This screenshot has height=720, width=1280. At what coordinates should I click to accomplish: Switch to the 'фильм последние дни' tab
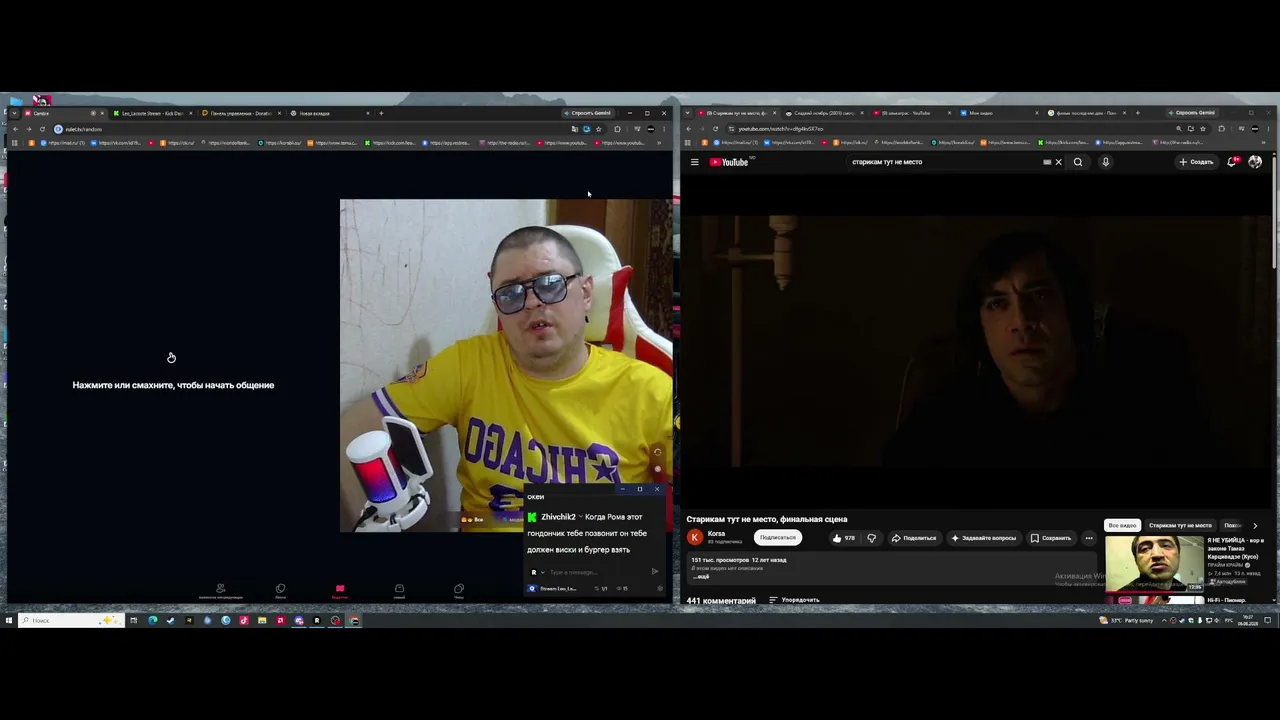click(1087, 113)
